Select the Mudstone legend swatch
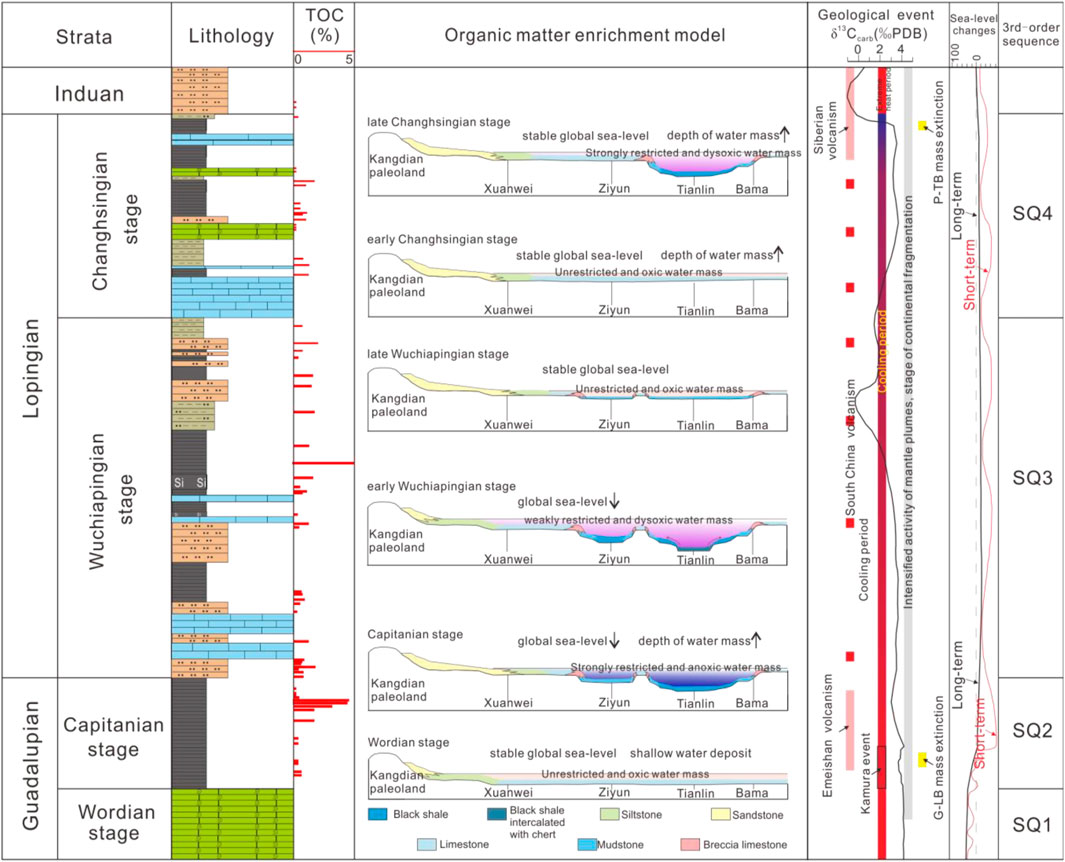Image resolution: width=1065 pixels, height=862 pixels. [x=587, y=844]
